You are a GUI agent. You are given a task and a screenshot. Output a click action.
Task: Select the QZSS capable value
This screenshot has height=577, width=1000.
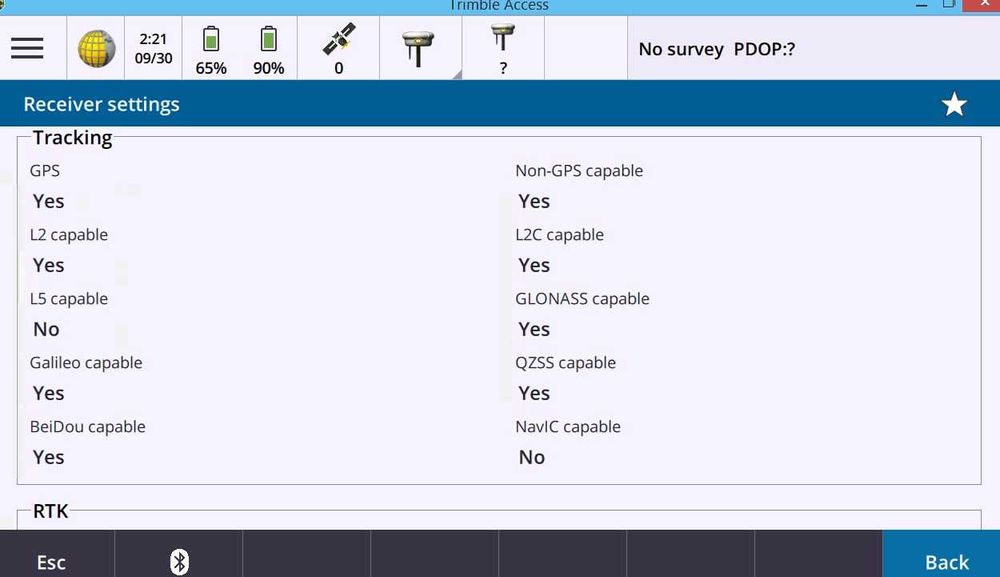pyautogui.click(x=534, y=393)
